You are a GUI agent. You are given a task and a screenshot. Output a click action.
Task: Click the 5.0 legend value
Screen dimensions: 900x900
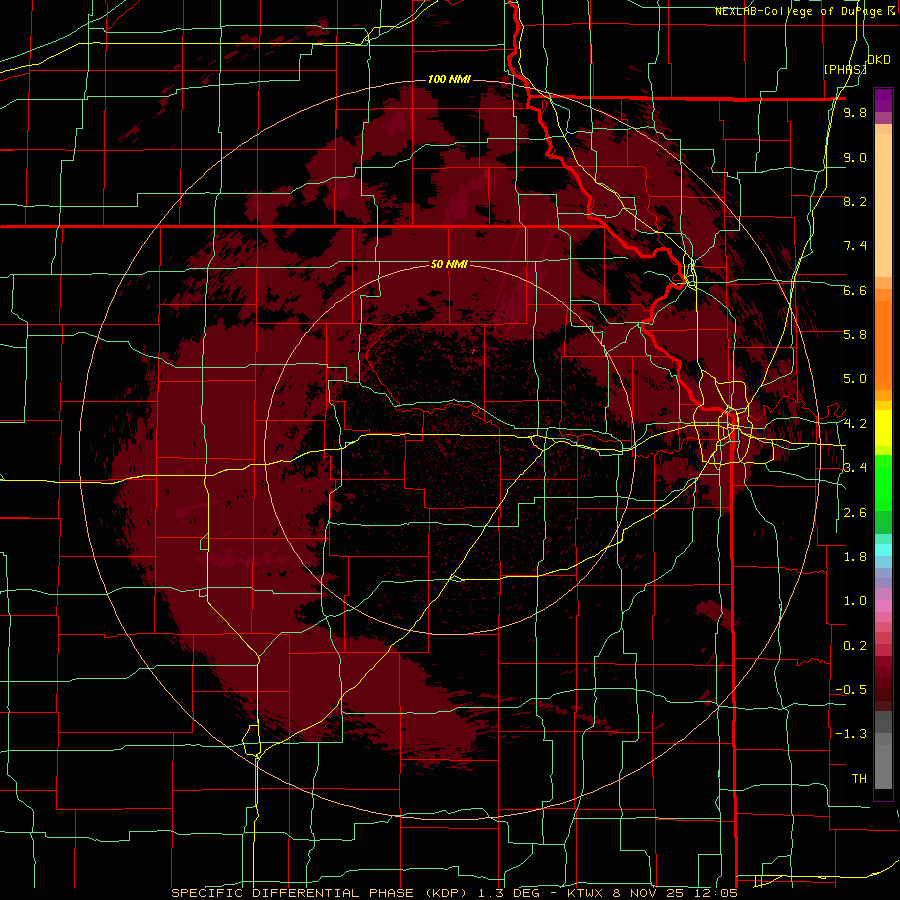pyautogui.click(x=855, y=379)
